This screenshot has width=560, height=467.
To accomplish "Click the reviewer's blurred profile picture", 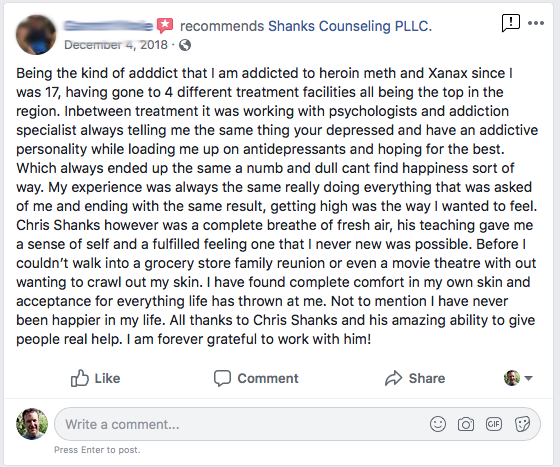I will point(36,35).
